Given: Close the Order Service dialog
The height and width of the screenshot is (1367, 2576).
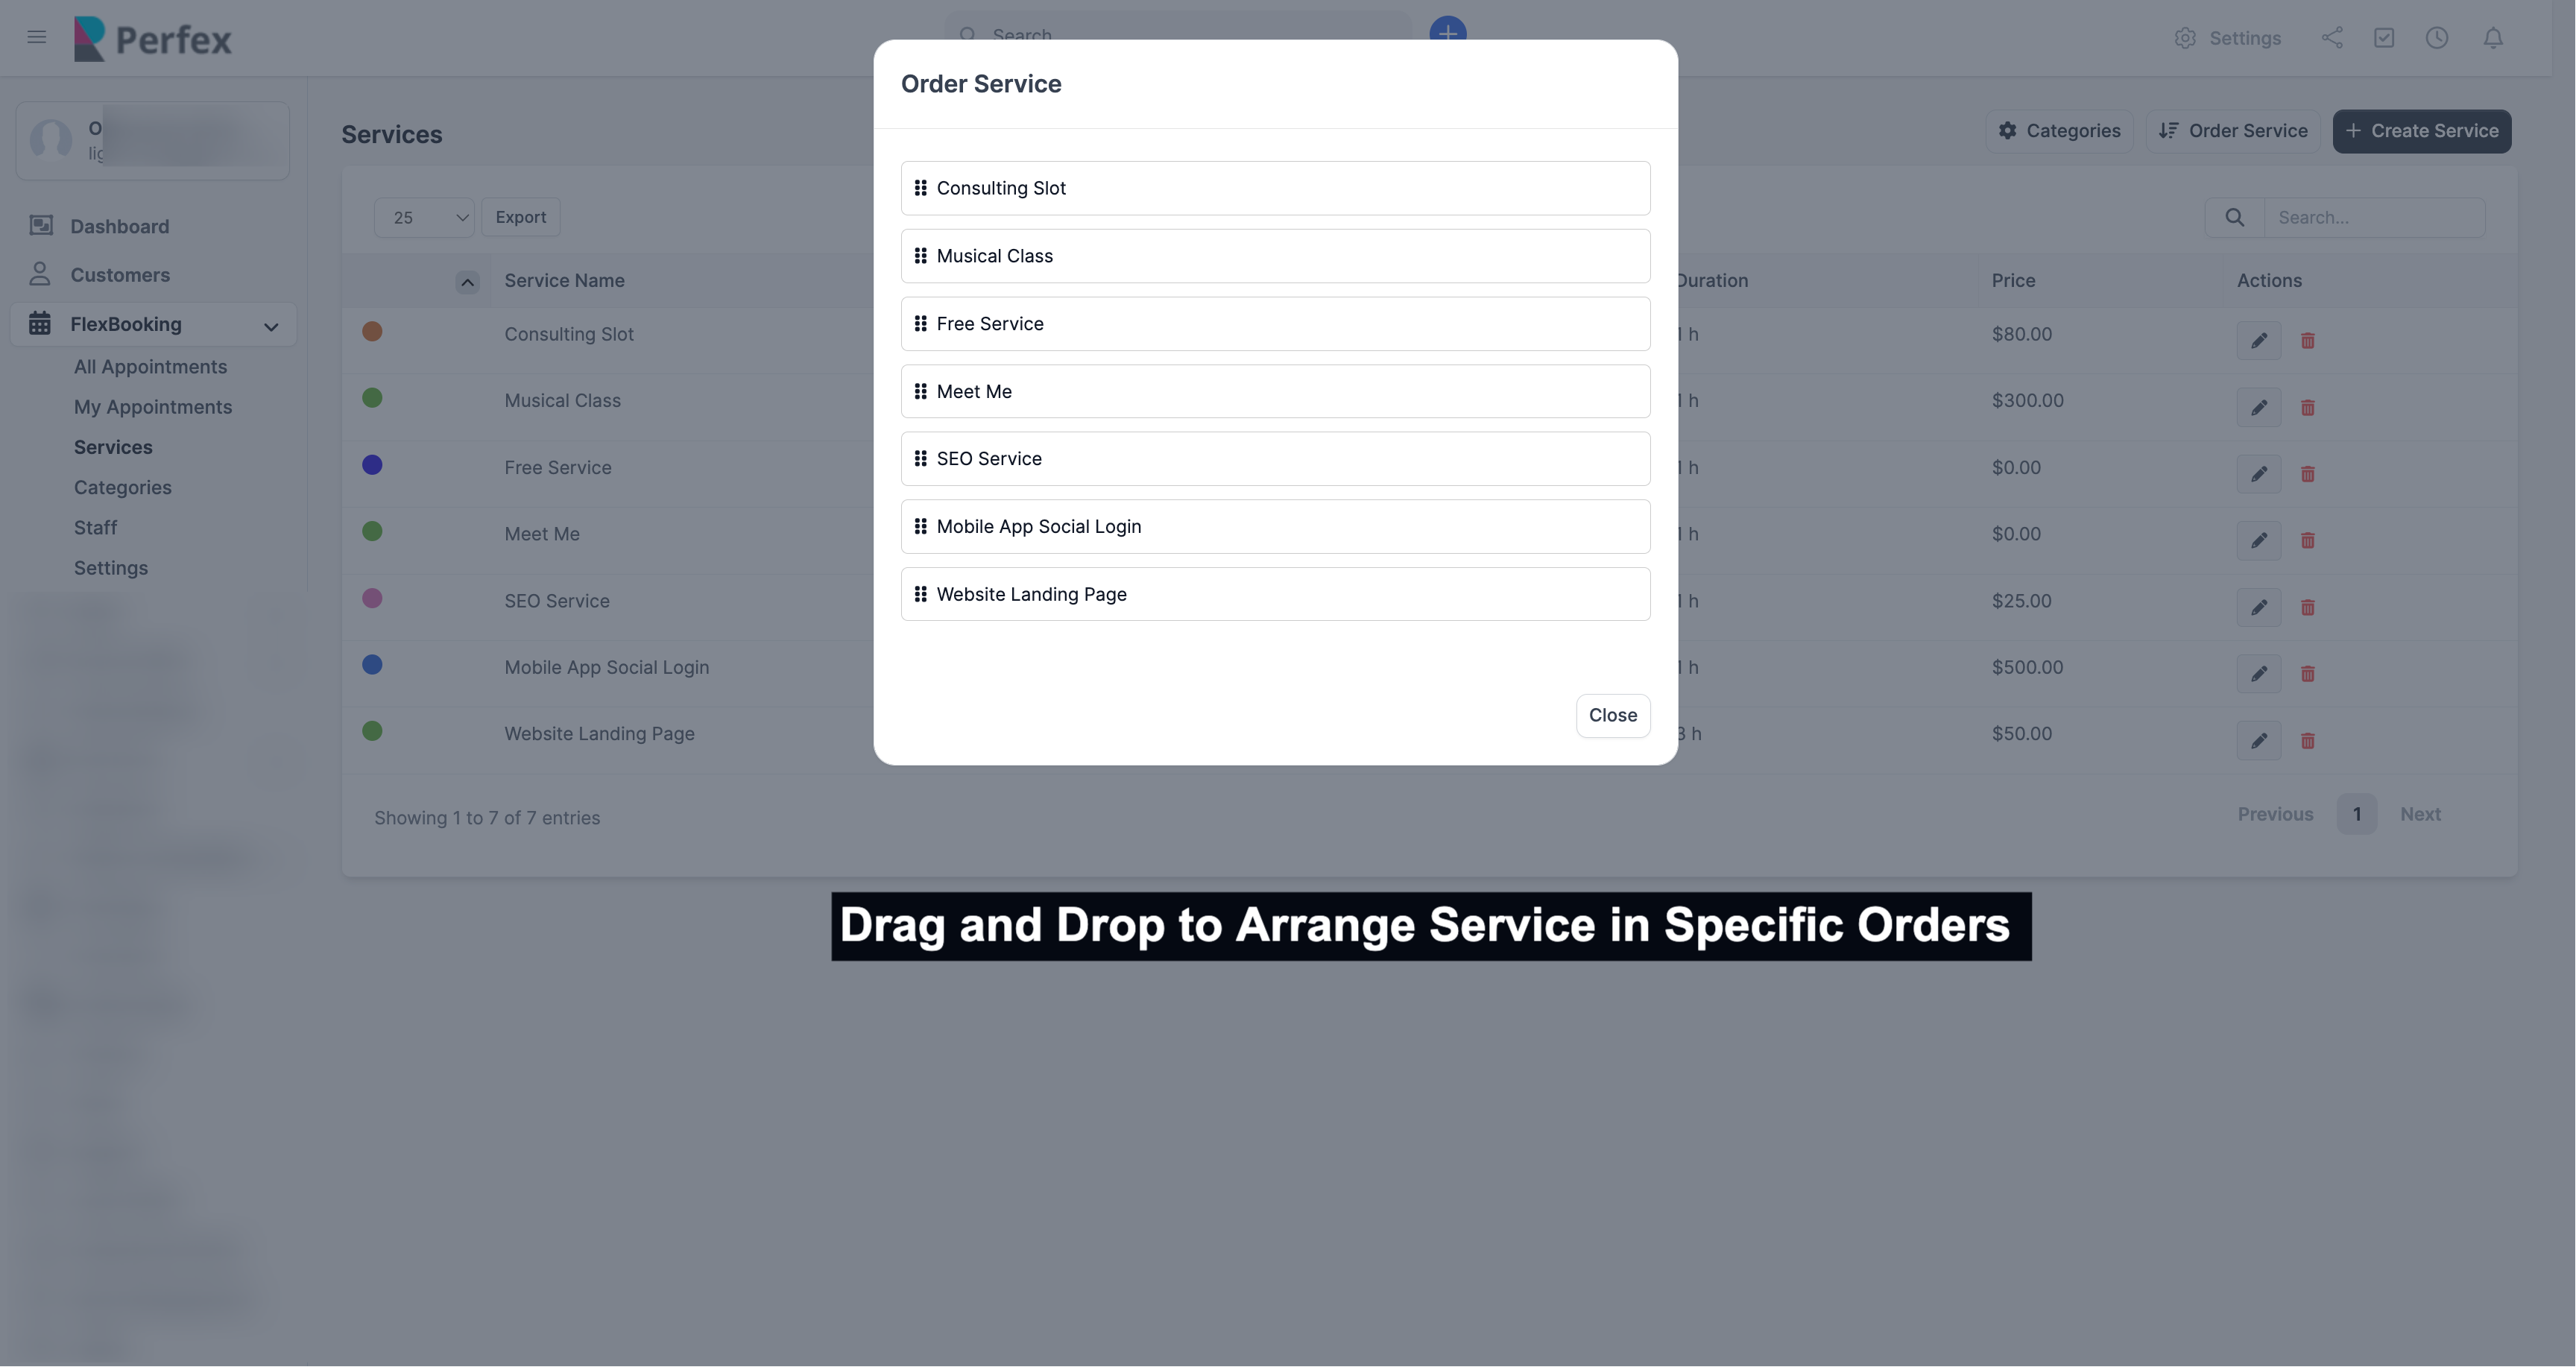Looking at the screenshot, I should click(x=1612, y=716).
